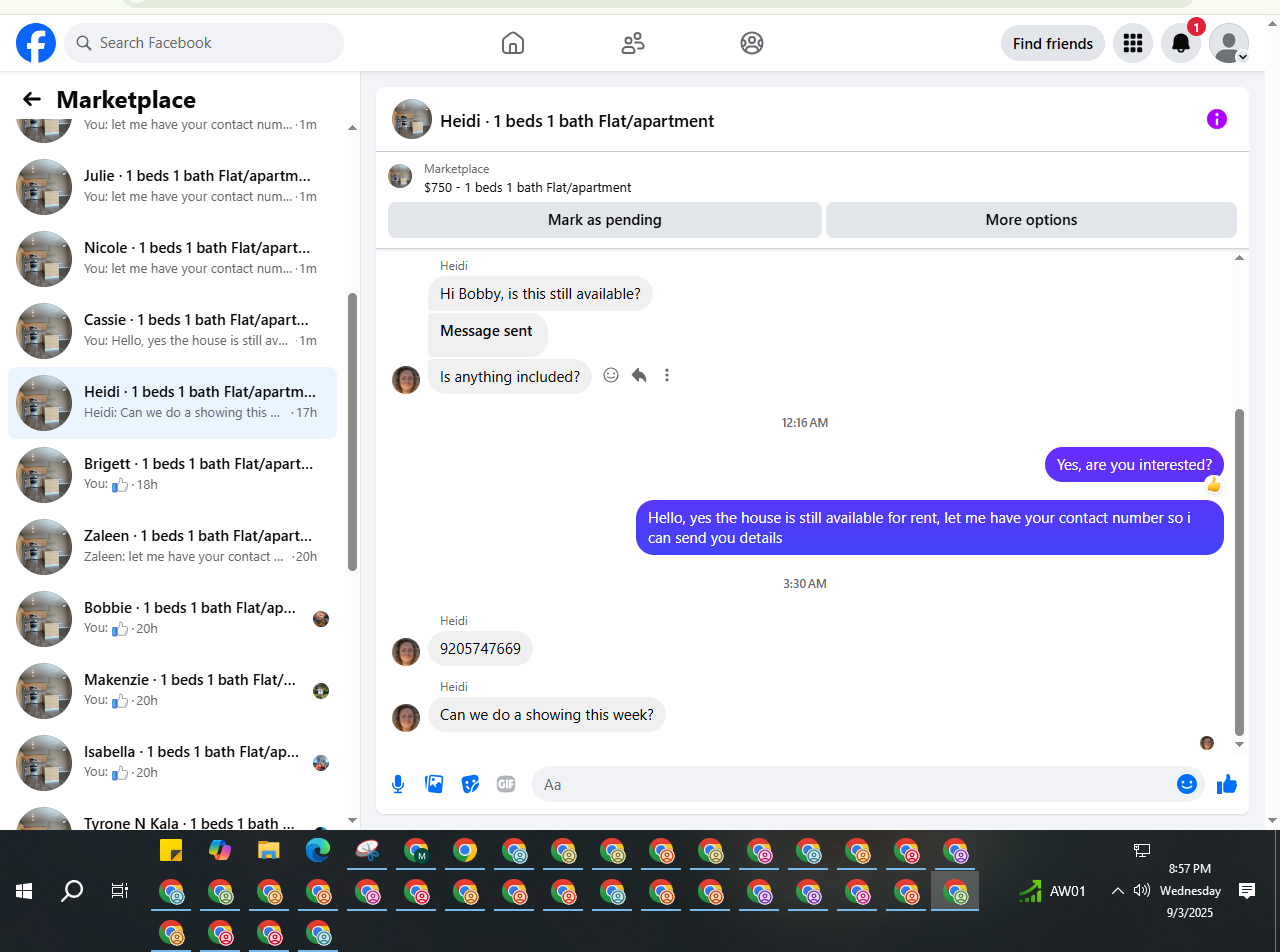1280x952 pixels.
Task: Send a thumbs-up like
Action: click(x=1227, y=784)
